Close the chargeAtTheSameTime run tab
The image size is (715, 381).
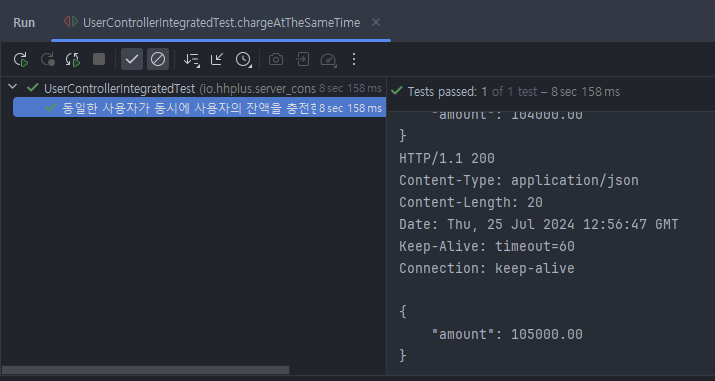[x=376, y=22]
